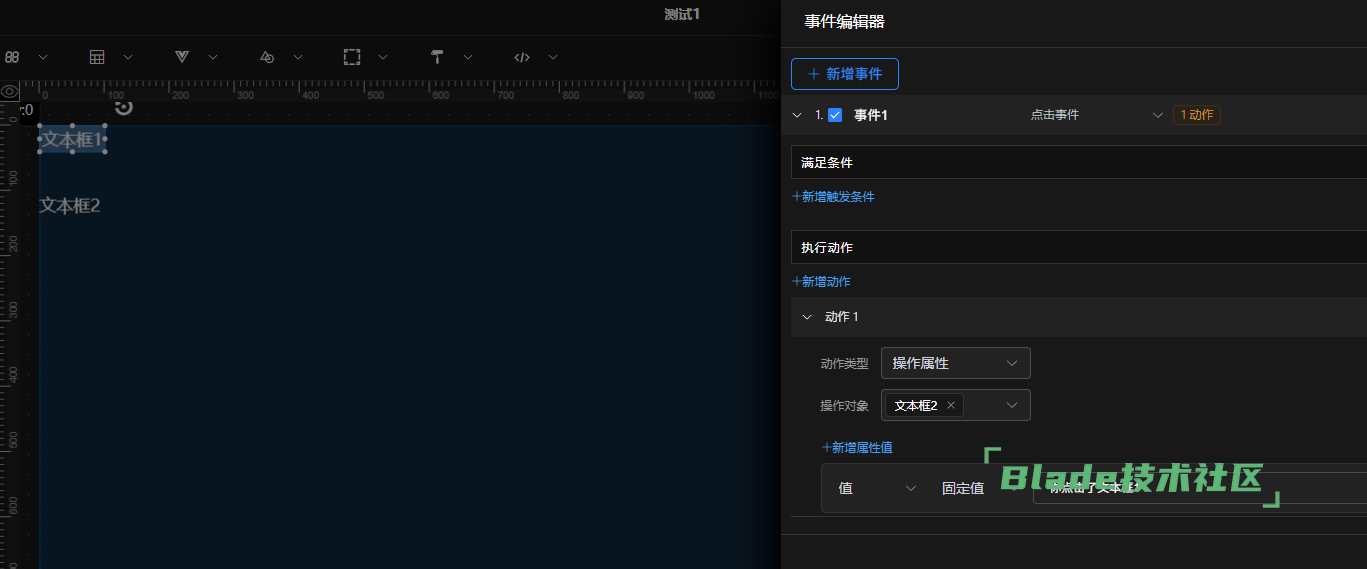
Task: Collapse the 事件1 row using its chevron
Action: 797,115
